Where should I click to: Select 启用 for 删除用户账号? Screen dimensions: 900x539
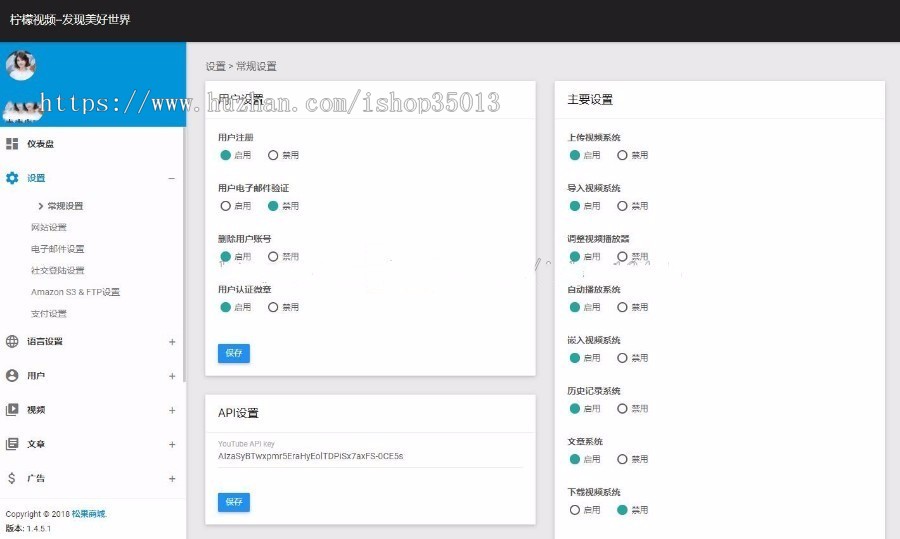(226, 257)
